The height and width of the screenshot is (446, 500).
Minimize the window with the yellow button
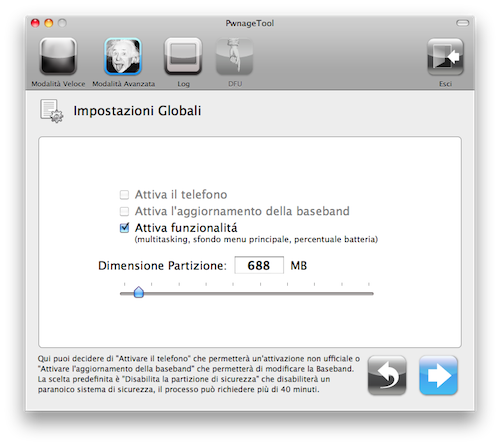pyautogui.click(x=49, y=23)
